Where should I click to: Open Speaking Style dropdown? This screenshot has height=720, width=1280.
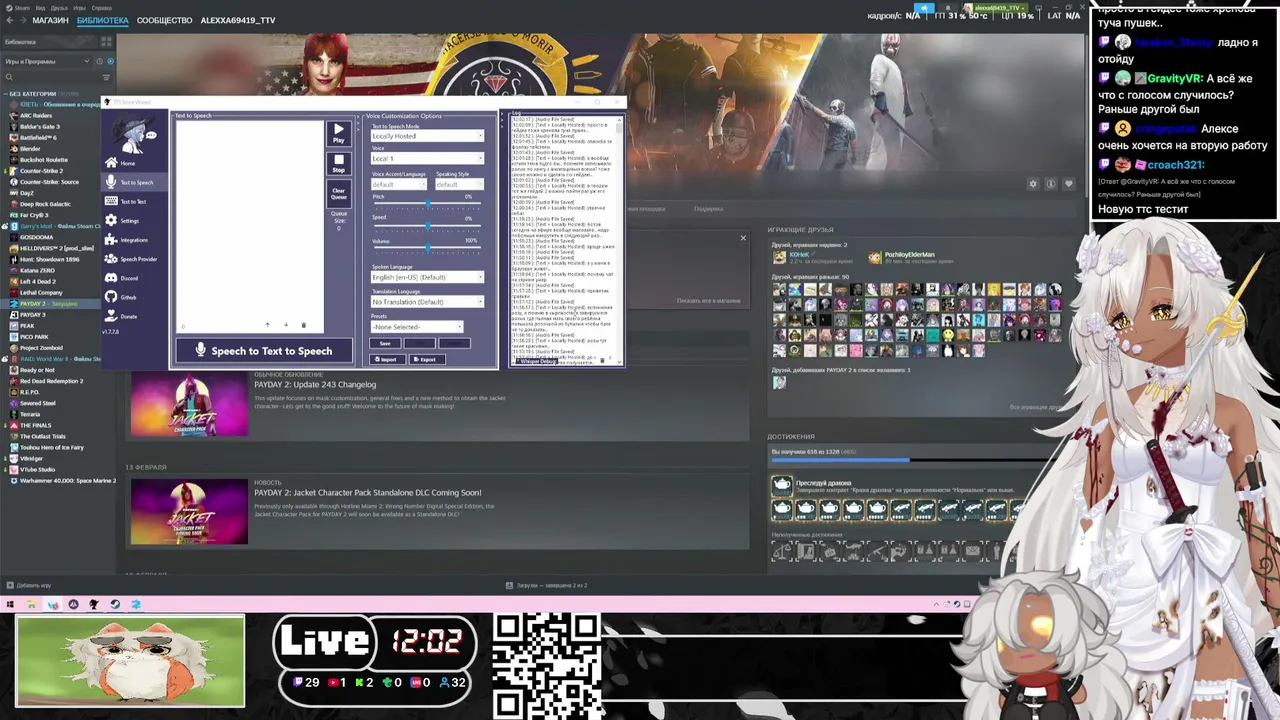pyautogui.click(x=460, y=184)
